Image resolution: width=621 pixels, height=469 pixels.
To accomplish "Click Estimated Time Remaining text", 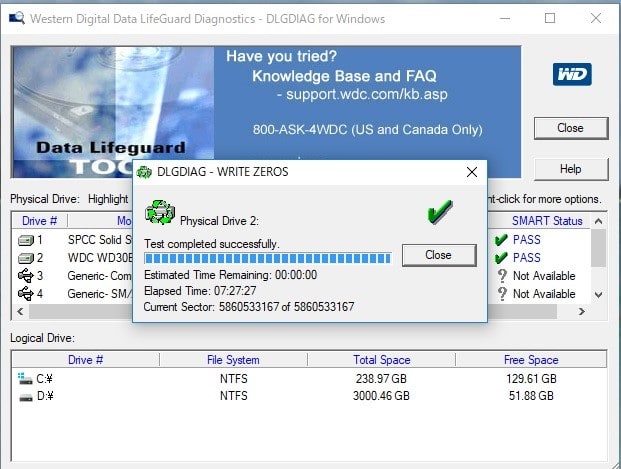I will [230, 275].
